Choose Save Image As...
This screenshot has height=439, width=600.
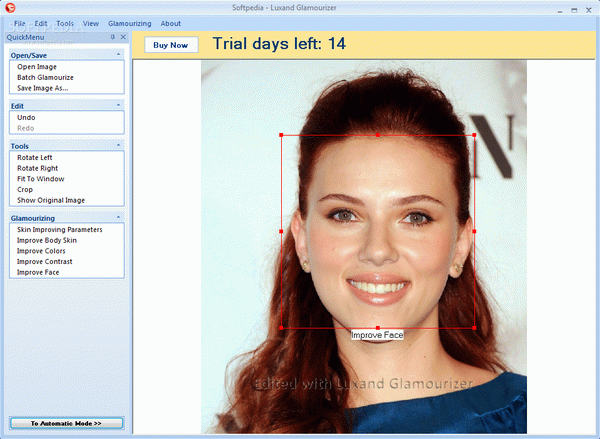click(x=42, y=88)
